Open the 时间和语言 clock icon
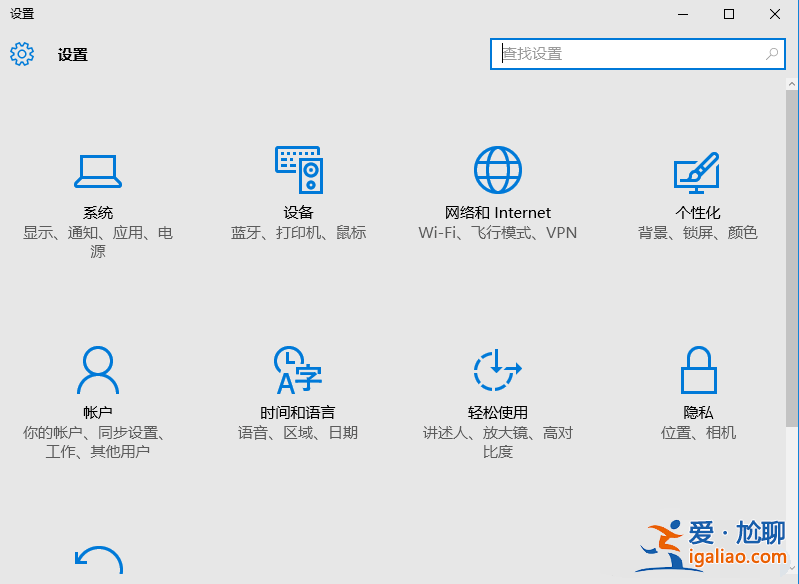The image size is (799, 584). pos(298,370)
